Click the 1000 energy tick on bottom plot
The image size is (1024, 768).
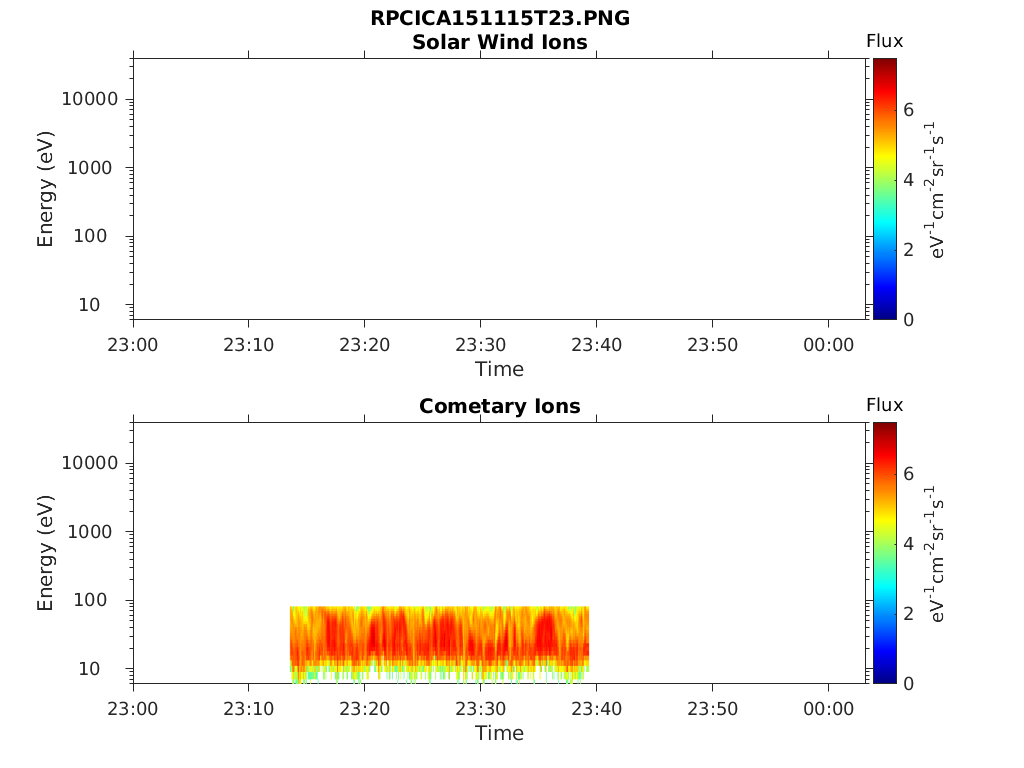click(x=90, y=532)
